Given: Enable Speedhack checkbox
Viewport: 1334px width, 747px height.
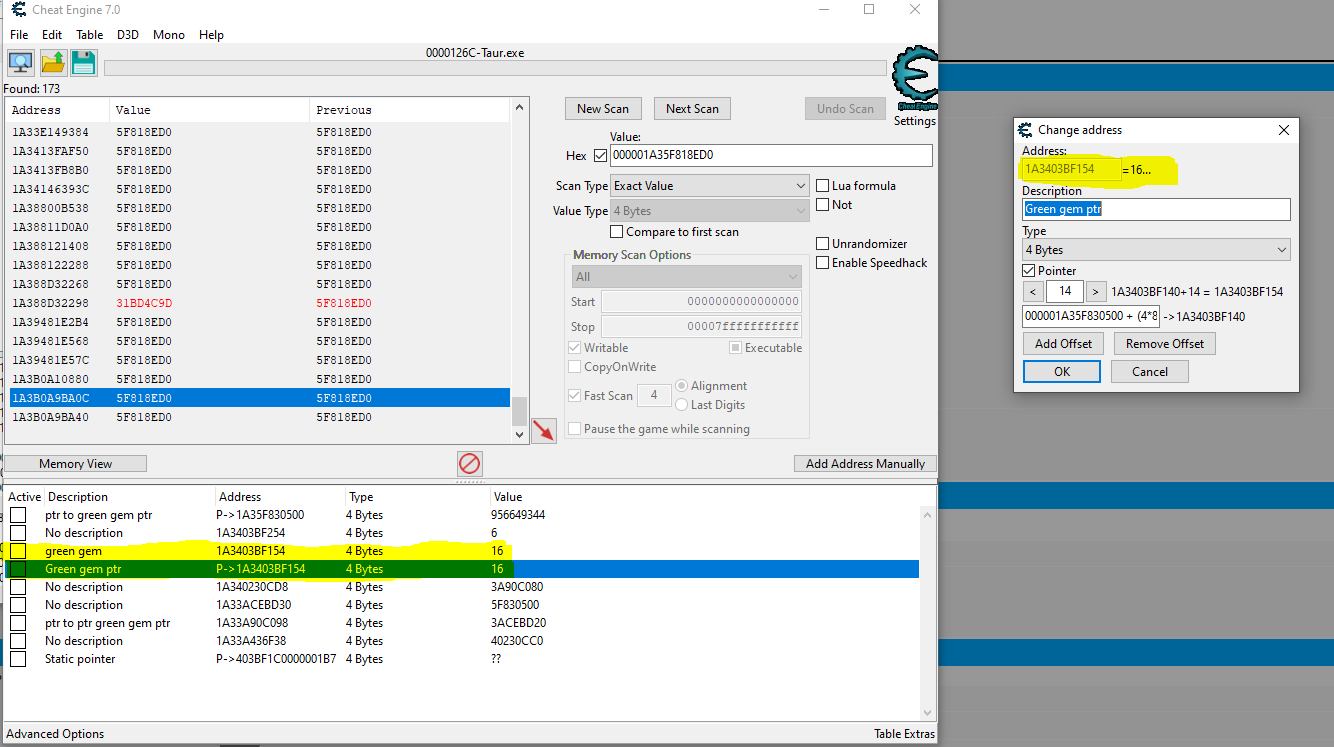Looking at the screenshot, I should click(823, 263).
